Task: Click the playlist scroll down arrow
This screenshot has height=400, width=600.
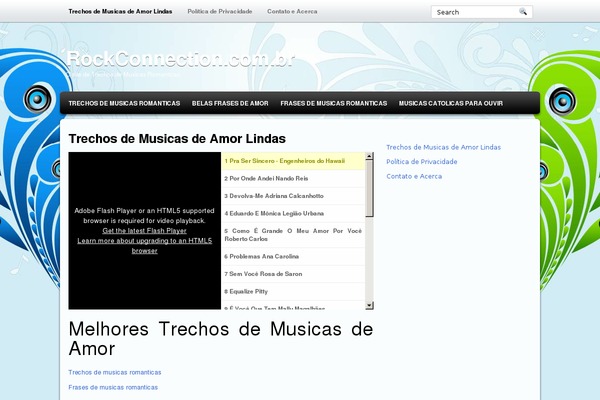Action: (x=369, y=305)
